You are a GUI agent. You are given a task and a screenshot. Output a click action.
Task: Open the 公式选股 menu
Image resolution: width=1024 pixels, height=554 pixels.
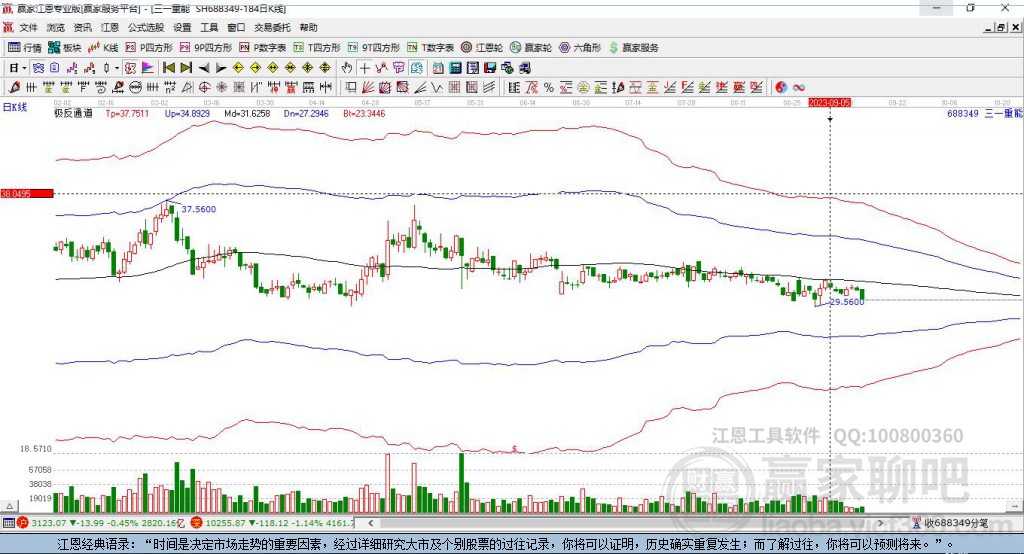[146, 27]
